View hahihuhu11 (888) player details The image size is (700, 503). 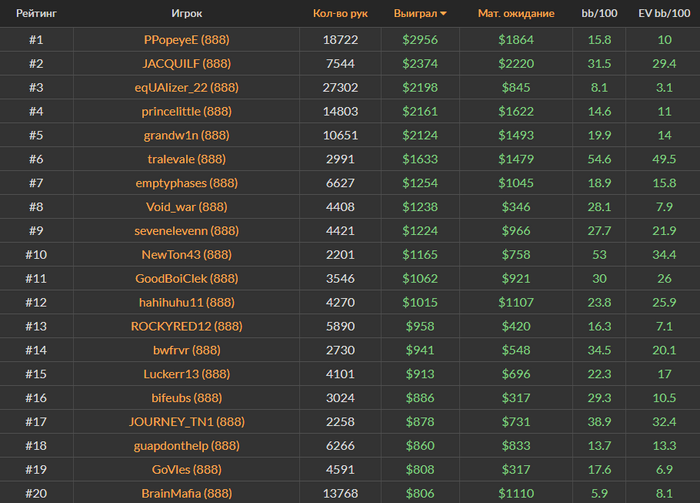click(186, 302)
